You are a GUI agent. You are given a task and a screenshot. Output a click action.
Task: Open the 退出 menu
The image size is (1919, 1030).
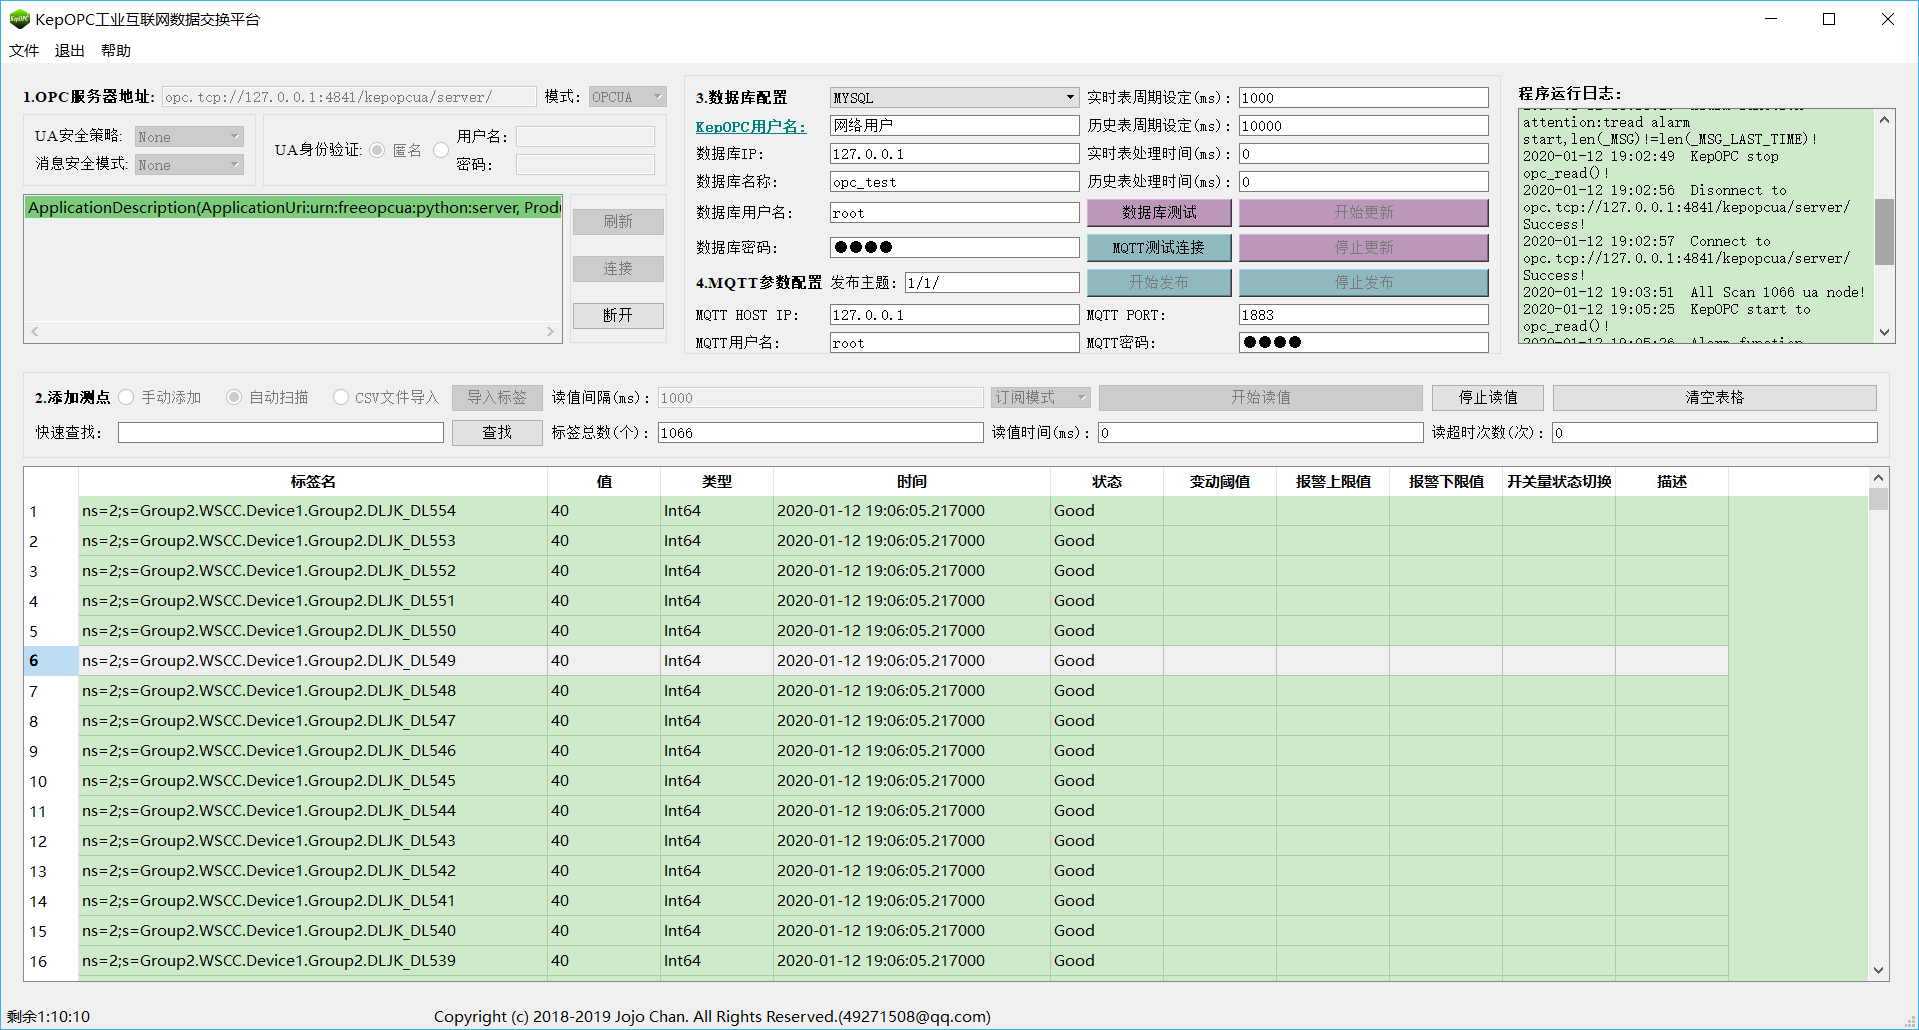[70, 51]
